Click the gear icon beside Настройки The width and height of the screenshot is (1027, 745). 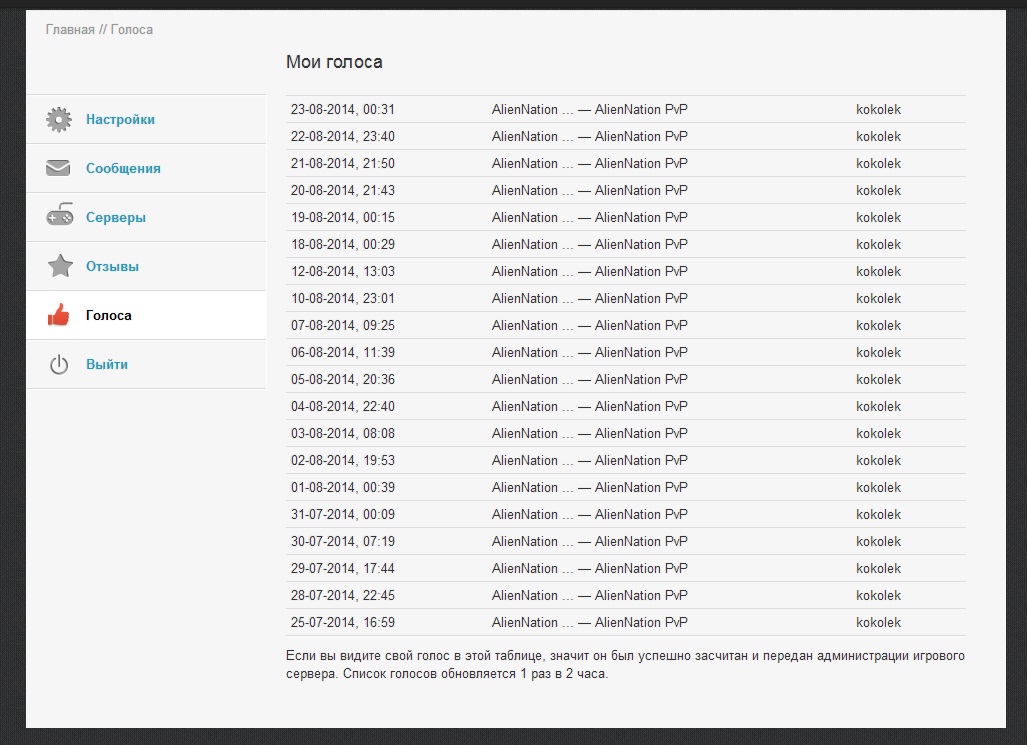pyautogui.click(x=59, y=119)
